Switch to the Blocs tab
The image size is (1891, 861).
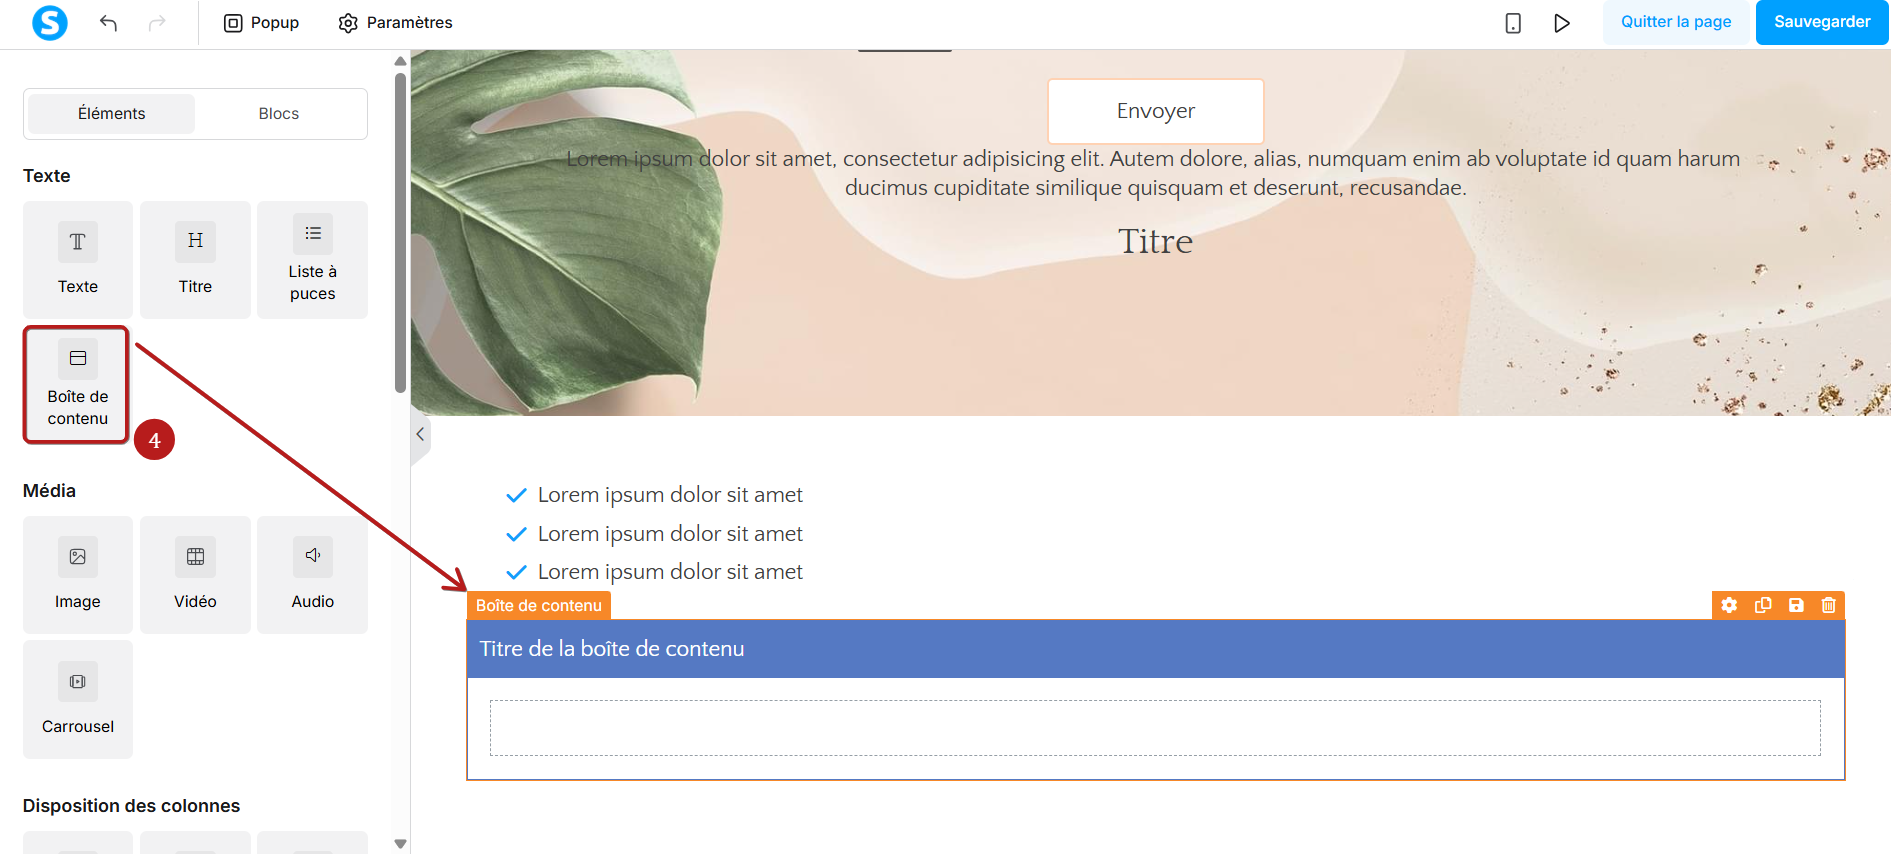279,114
